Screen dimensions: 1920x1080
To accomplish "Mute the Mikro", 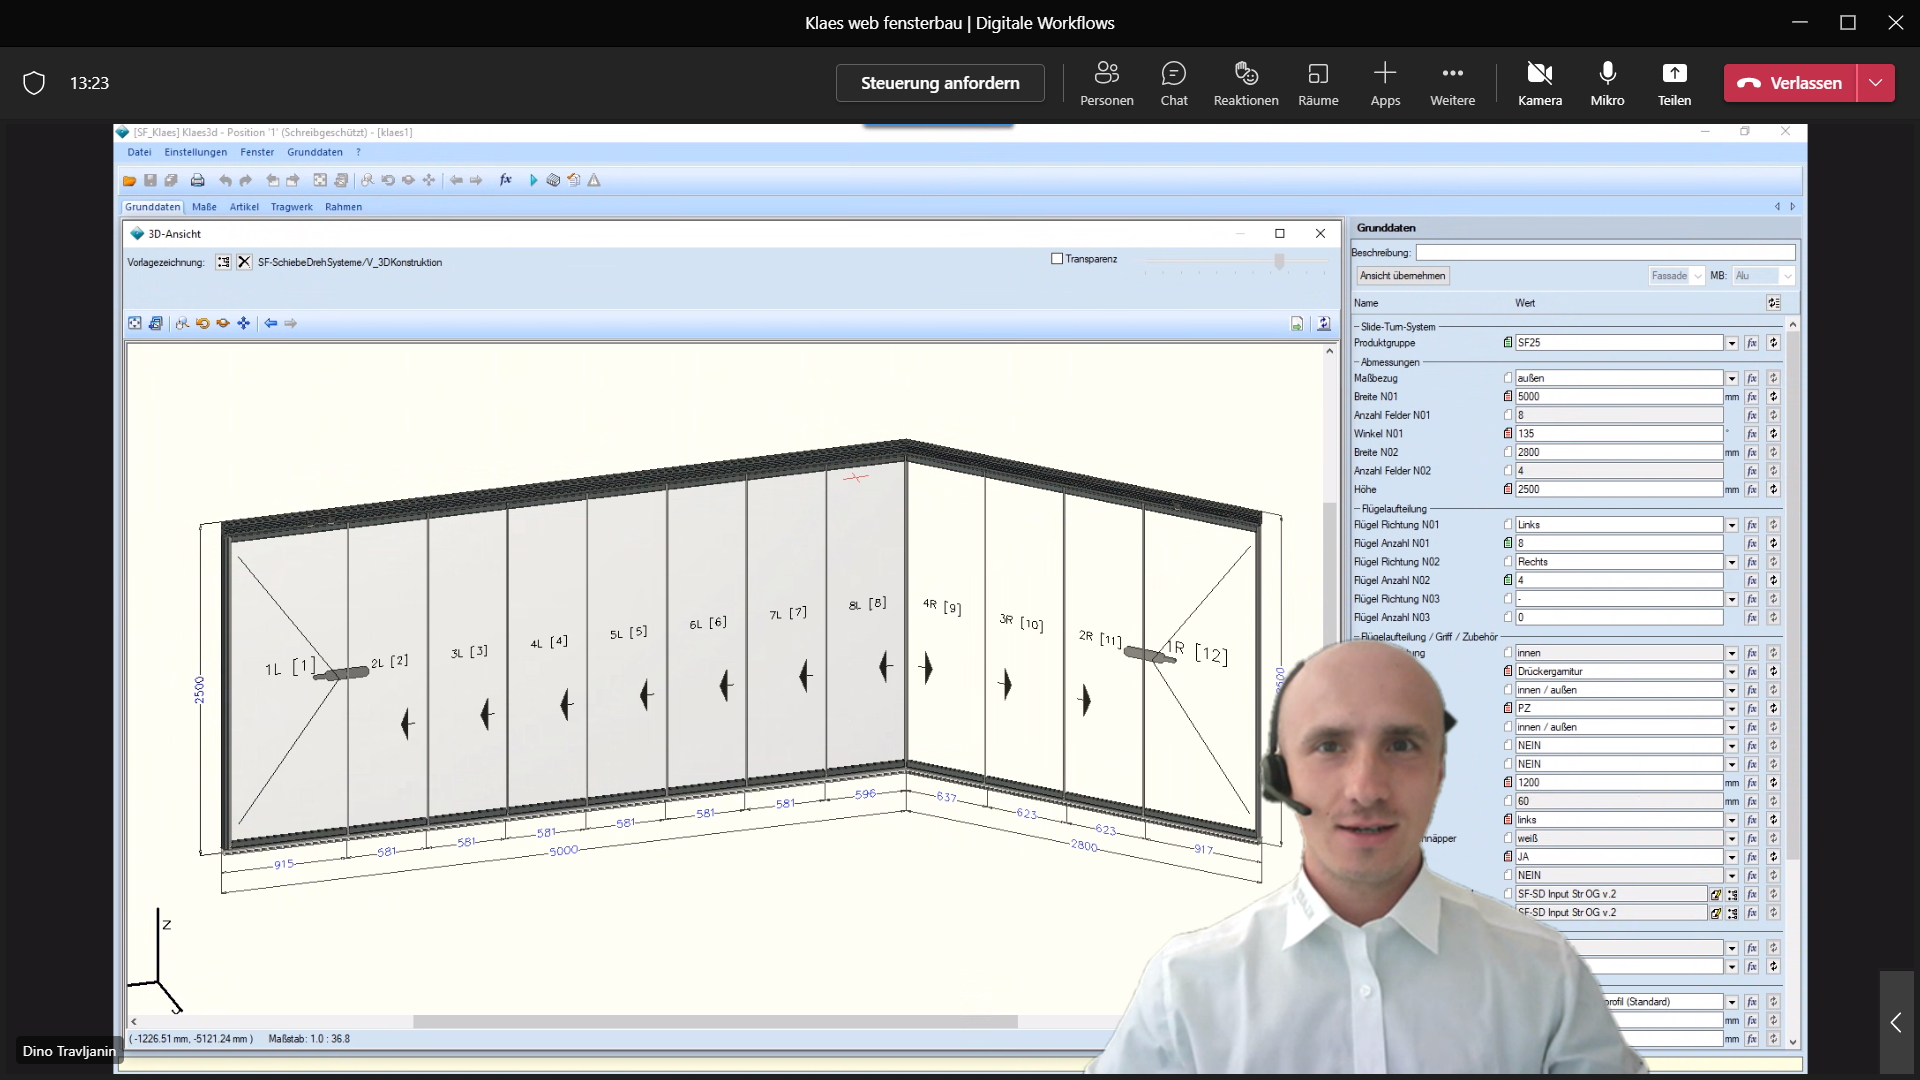I will 1607,83.
